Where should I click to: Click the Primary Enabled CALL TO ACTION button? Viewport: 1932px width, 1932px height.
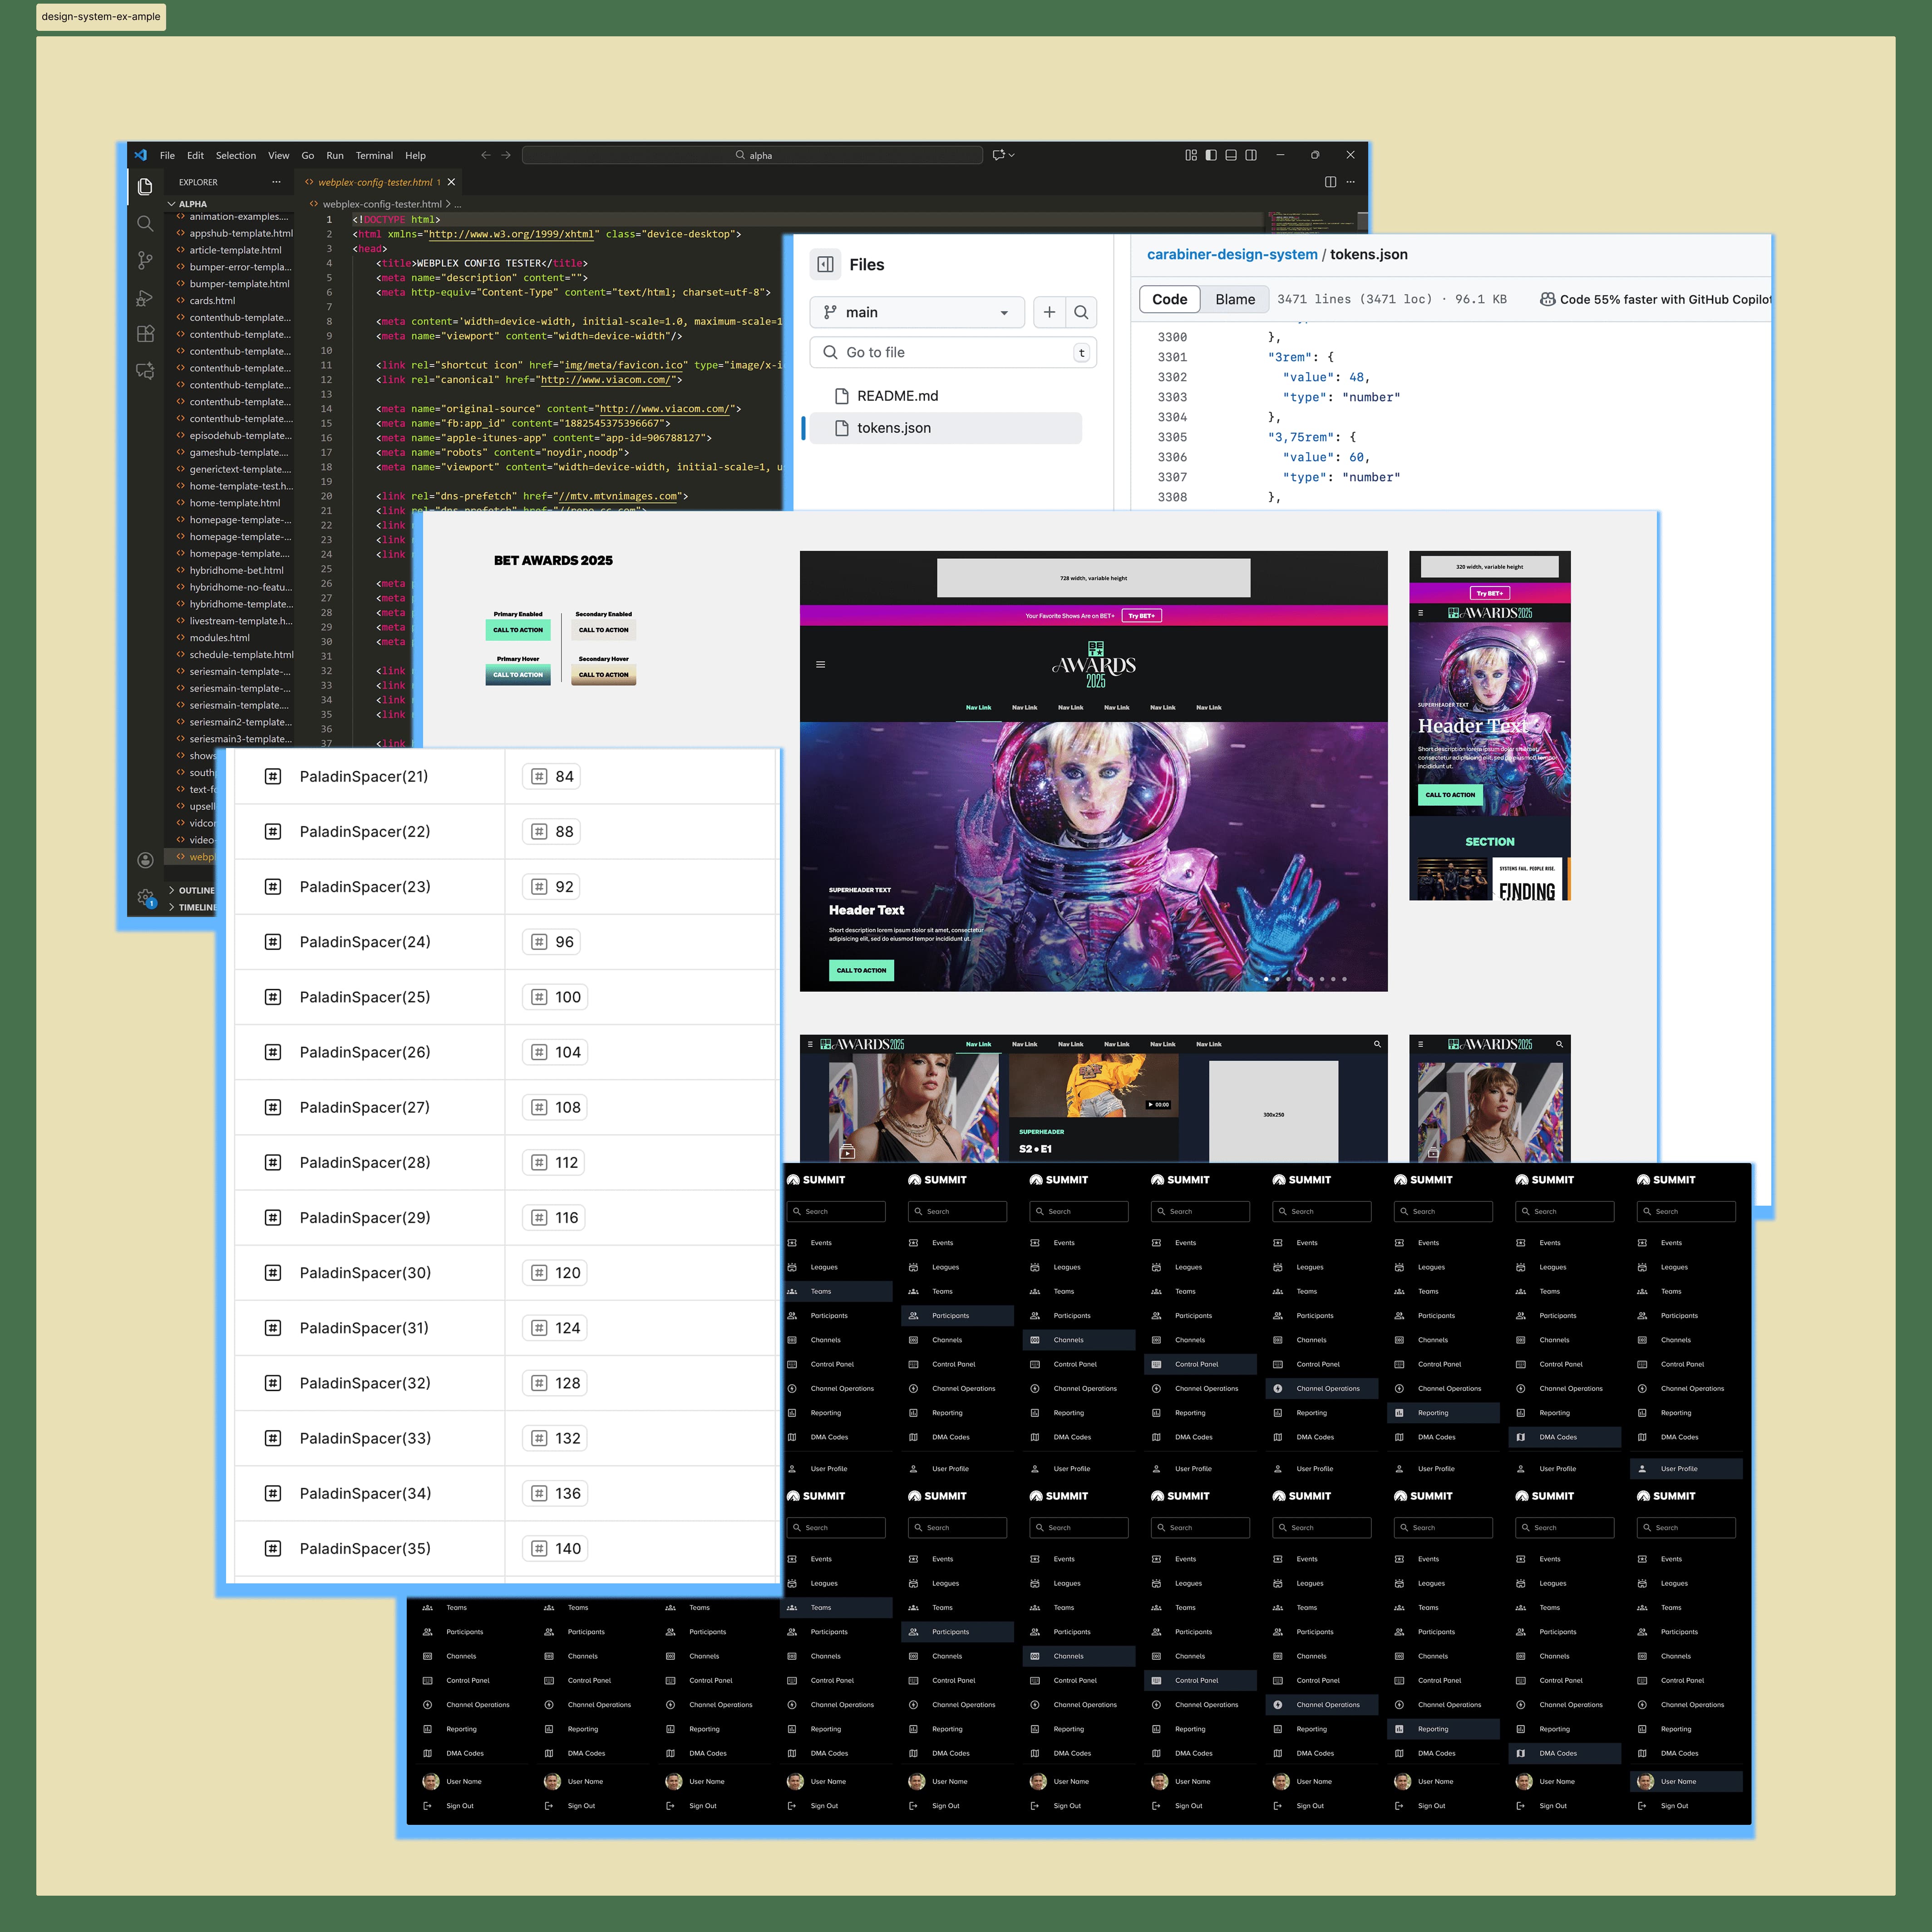[x=518, y=630]
